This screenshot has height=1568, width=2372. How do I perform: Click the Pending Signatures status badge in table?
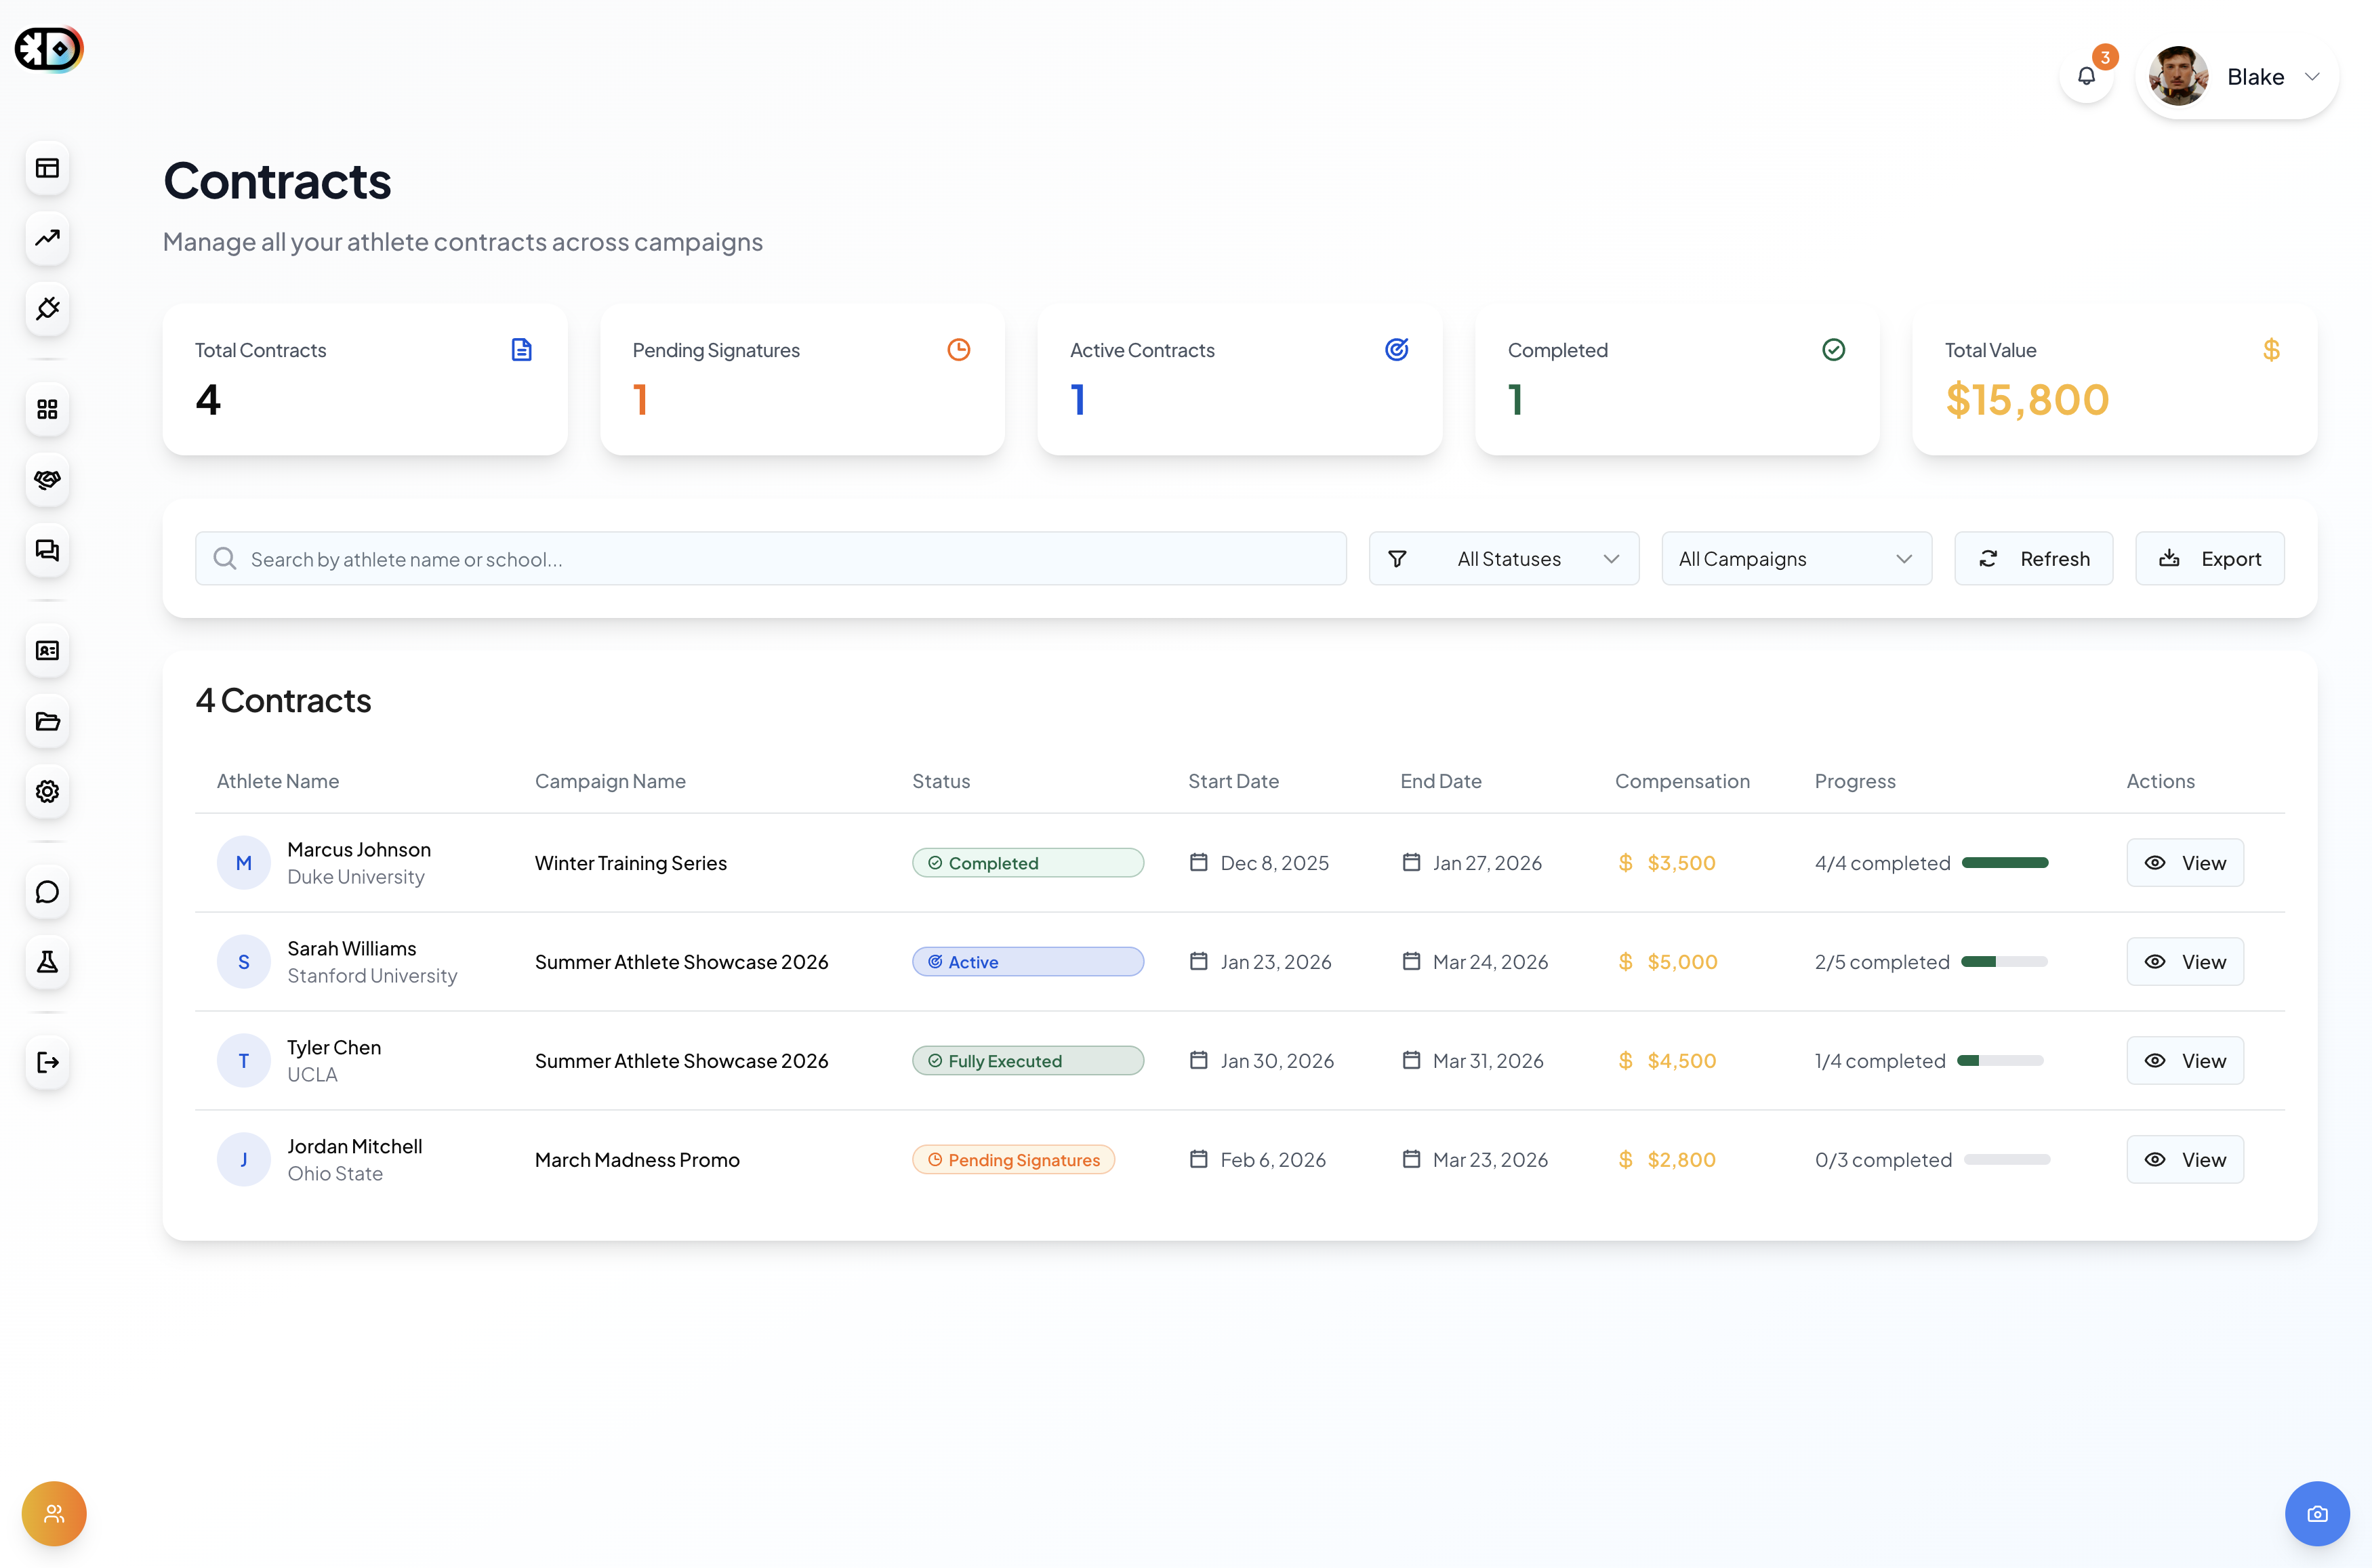tap(1013, 1160)
